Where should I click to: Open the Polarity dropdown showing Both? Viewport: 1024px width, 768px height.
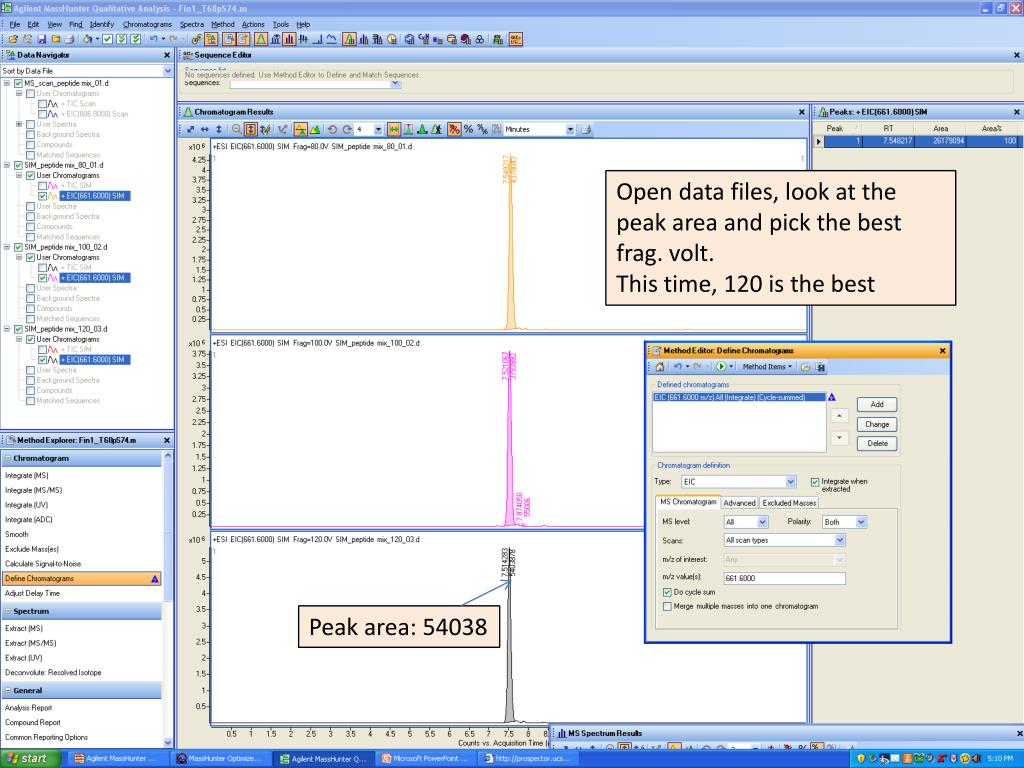click(x=861, y=522)
